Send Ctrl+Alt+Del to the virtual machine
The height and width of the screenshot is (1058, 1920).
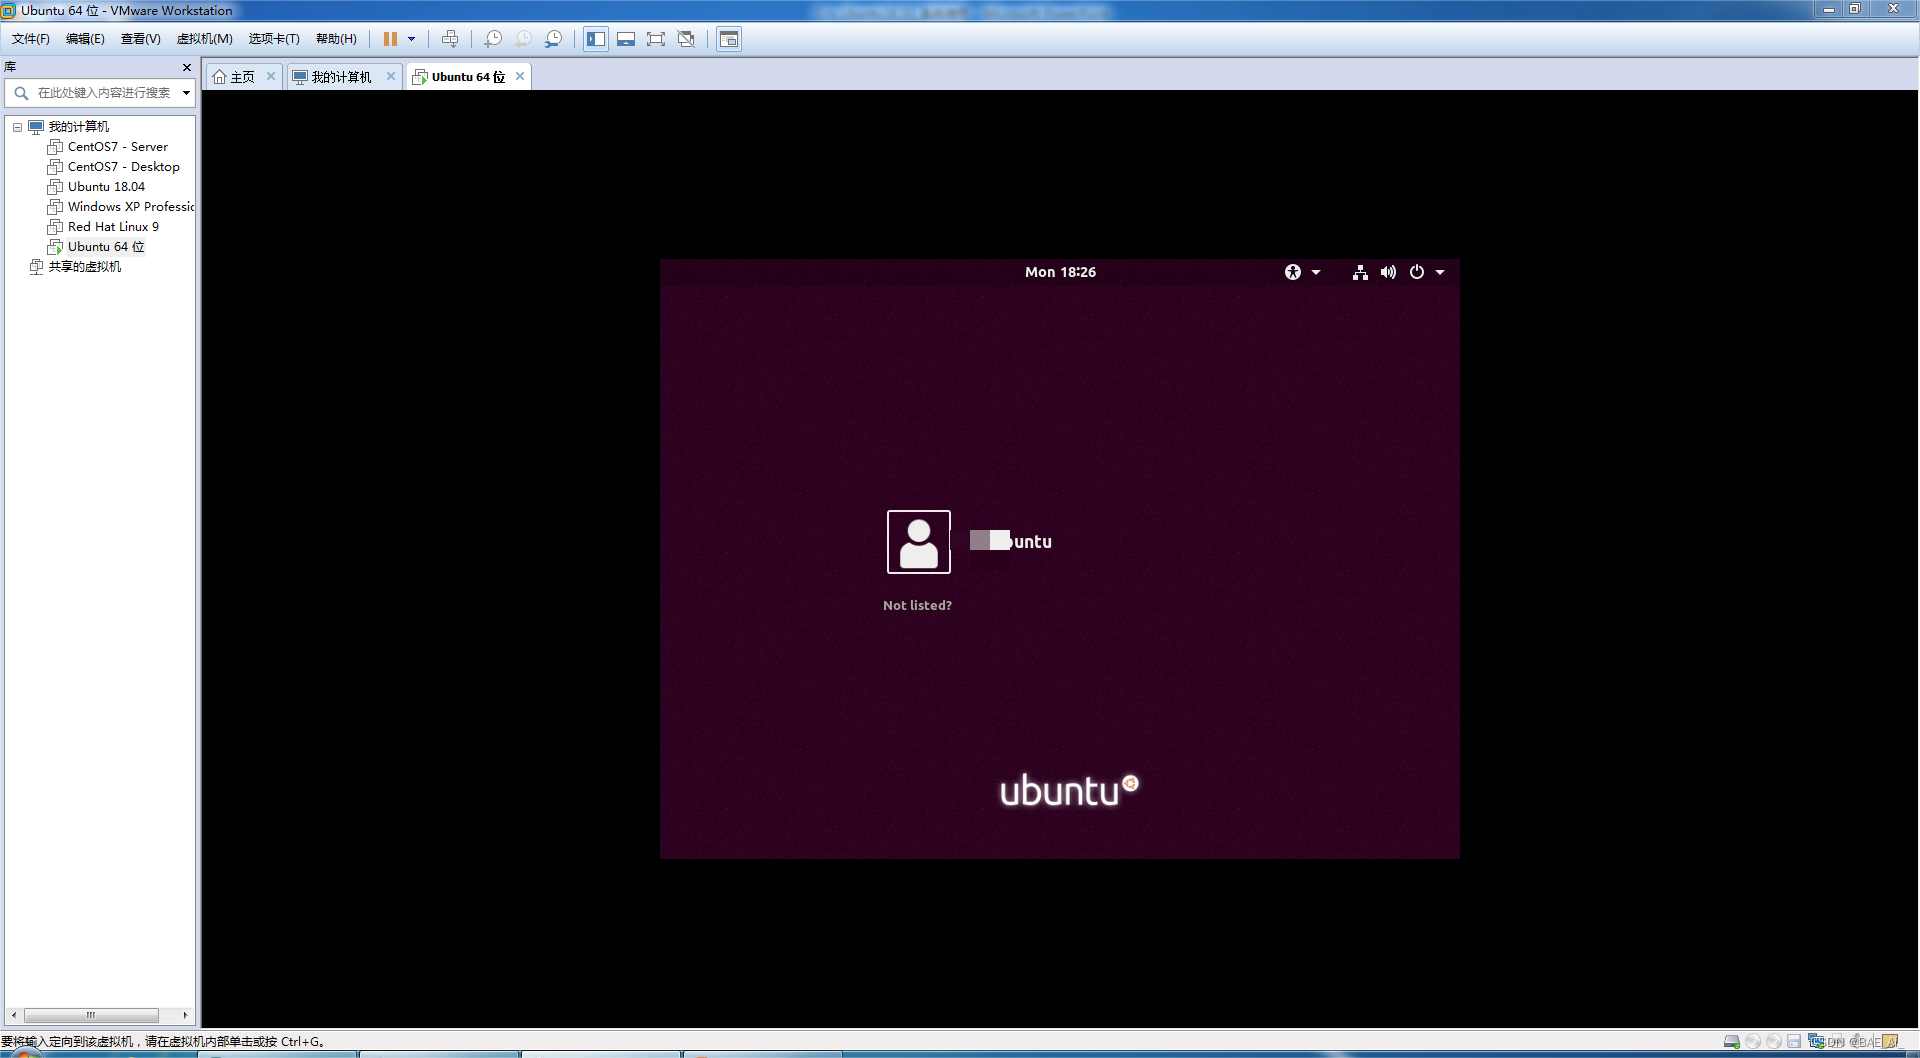tap(450, 39)
